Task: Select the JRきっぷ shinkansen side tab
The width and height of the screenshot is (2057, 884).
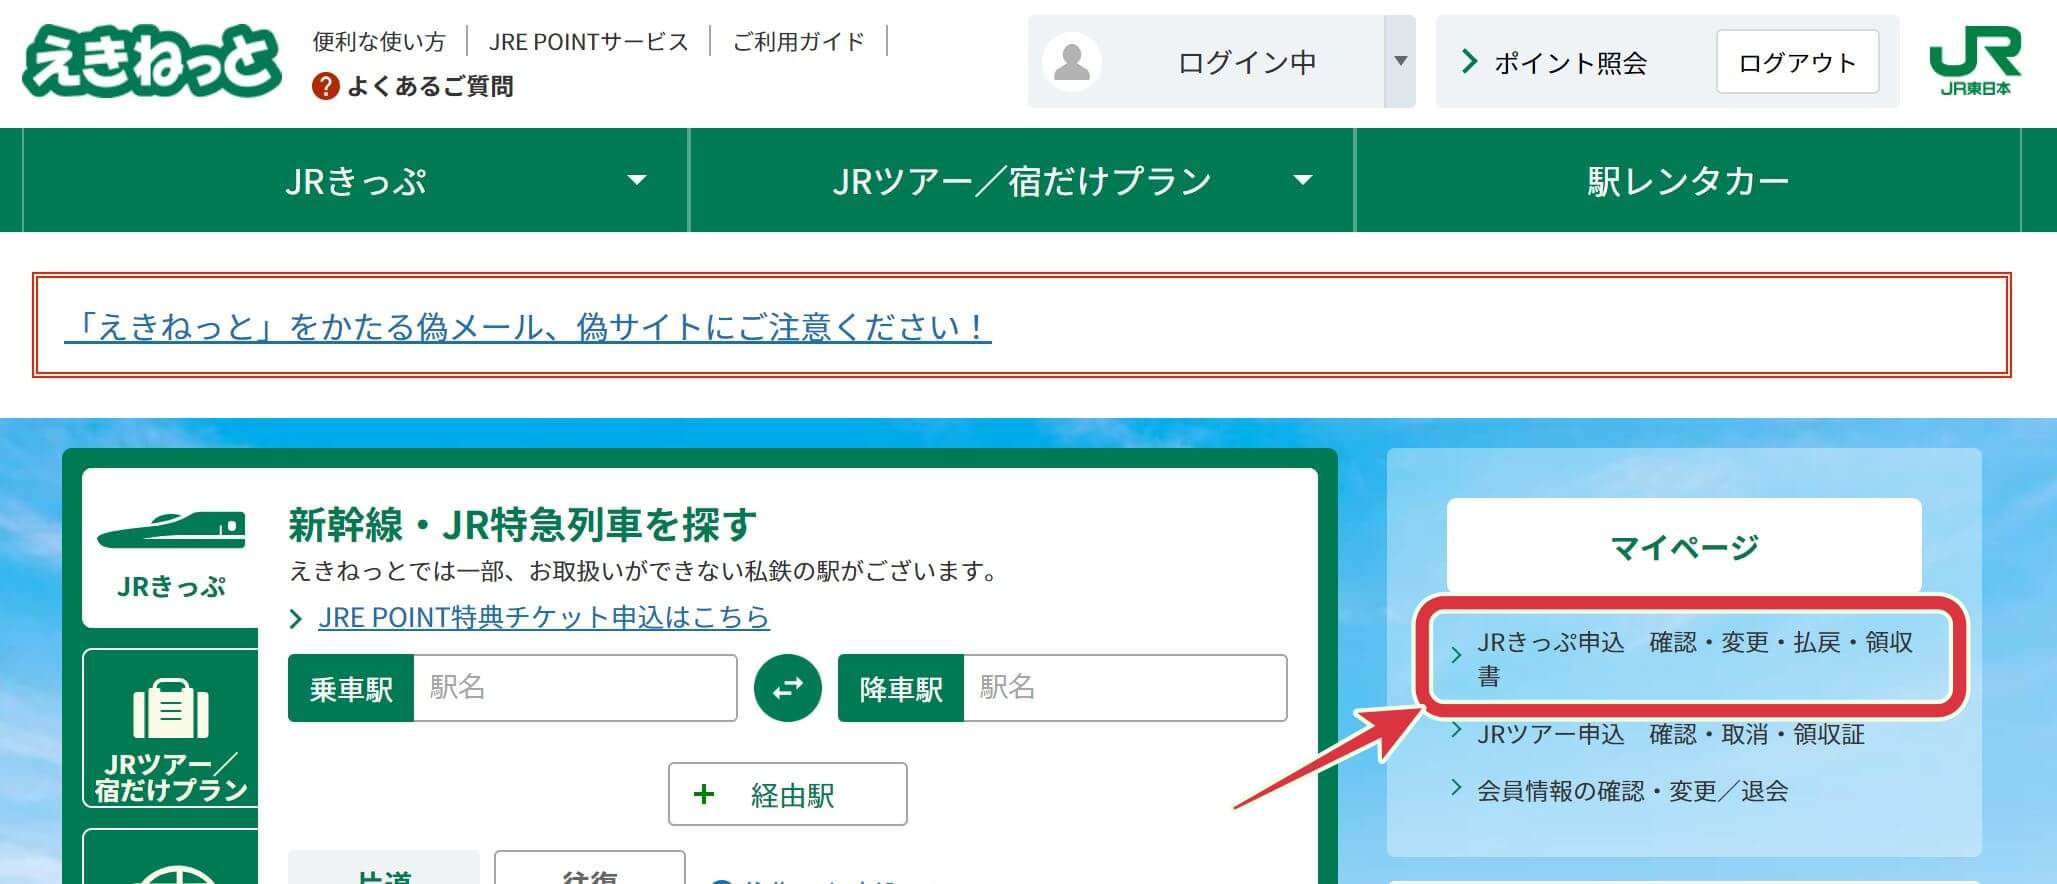Action: [171, 548]
